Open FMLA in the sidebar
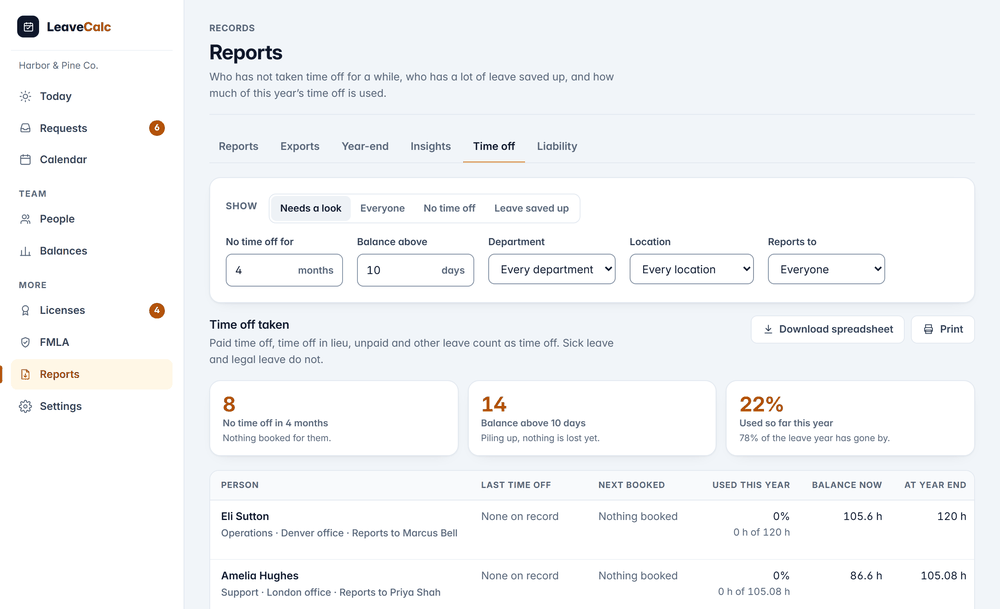The height and width of the screenshot is (609, 1000). [x=92, y=342]
